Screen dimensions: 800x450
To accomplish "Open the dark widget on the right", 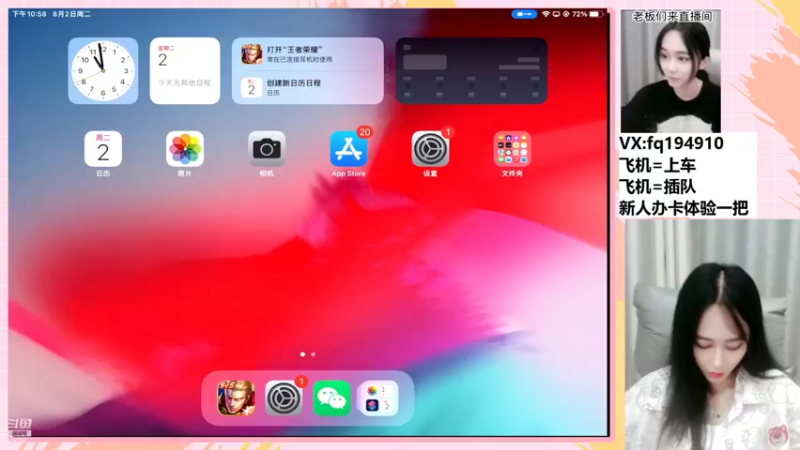I will click(x=471, y=70).
